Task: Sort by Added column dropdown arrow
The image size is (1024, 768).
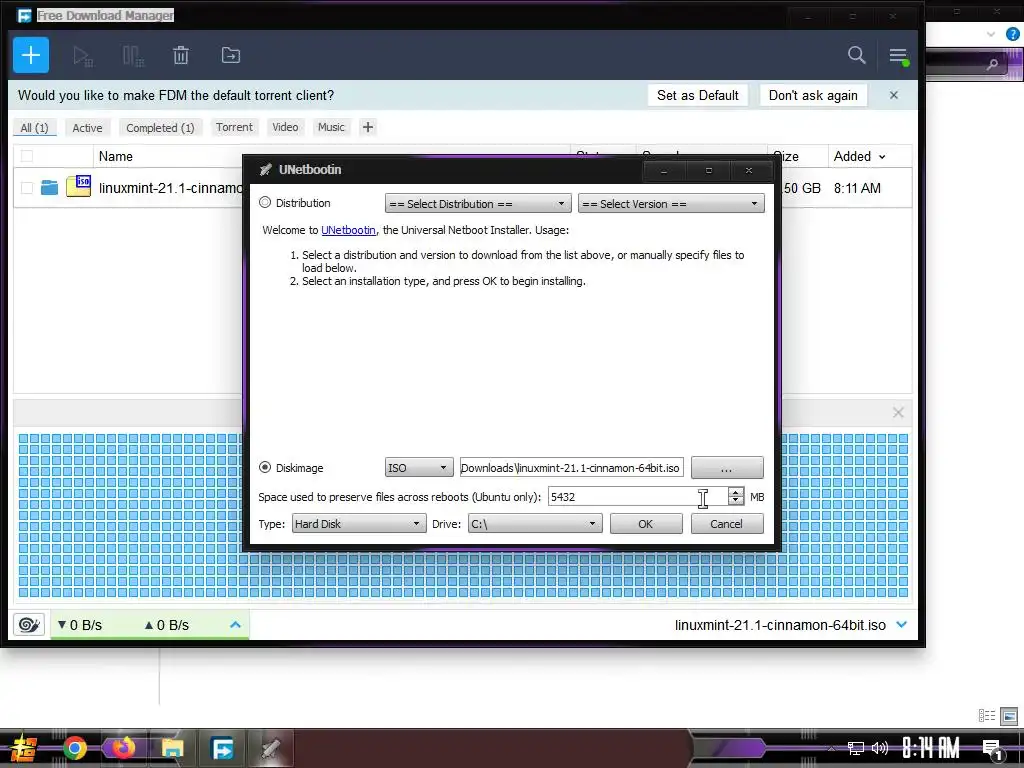Action: [x=882, y=157]
